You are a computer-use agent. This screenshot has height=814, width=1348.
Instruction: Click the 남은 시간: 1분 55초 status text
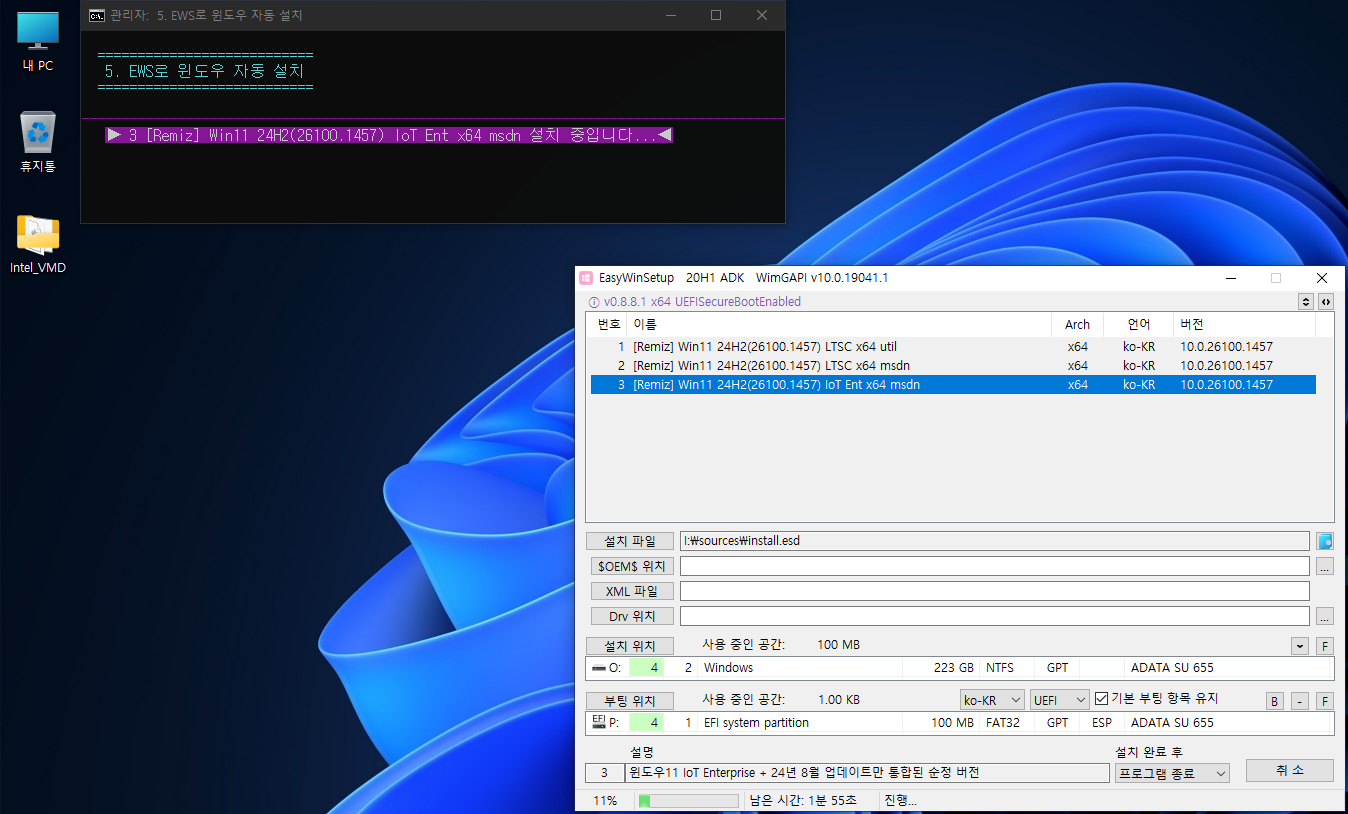click(804, 801)
